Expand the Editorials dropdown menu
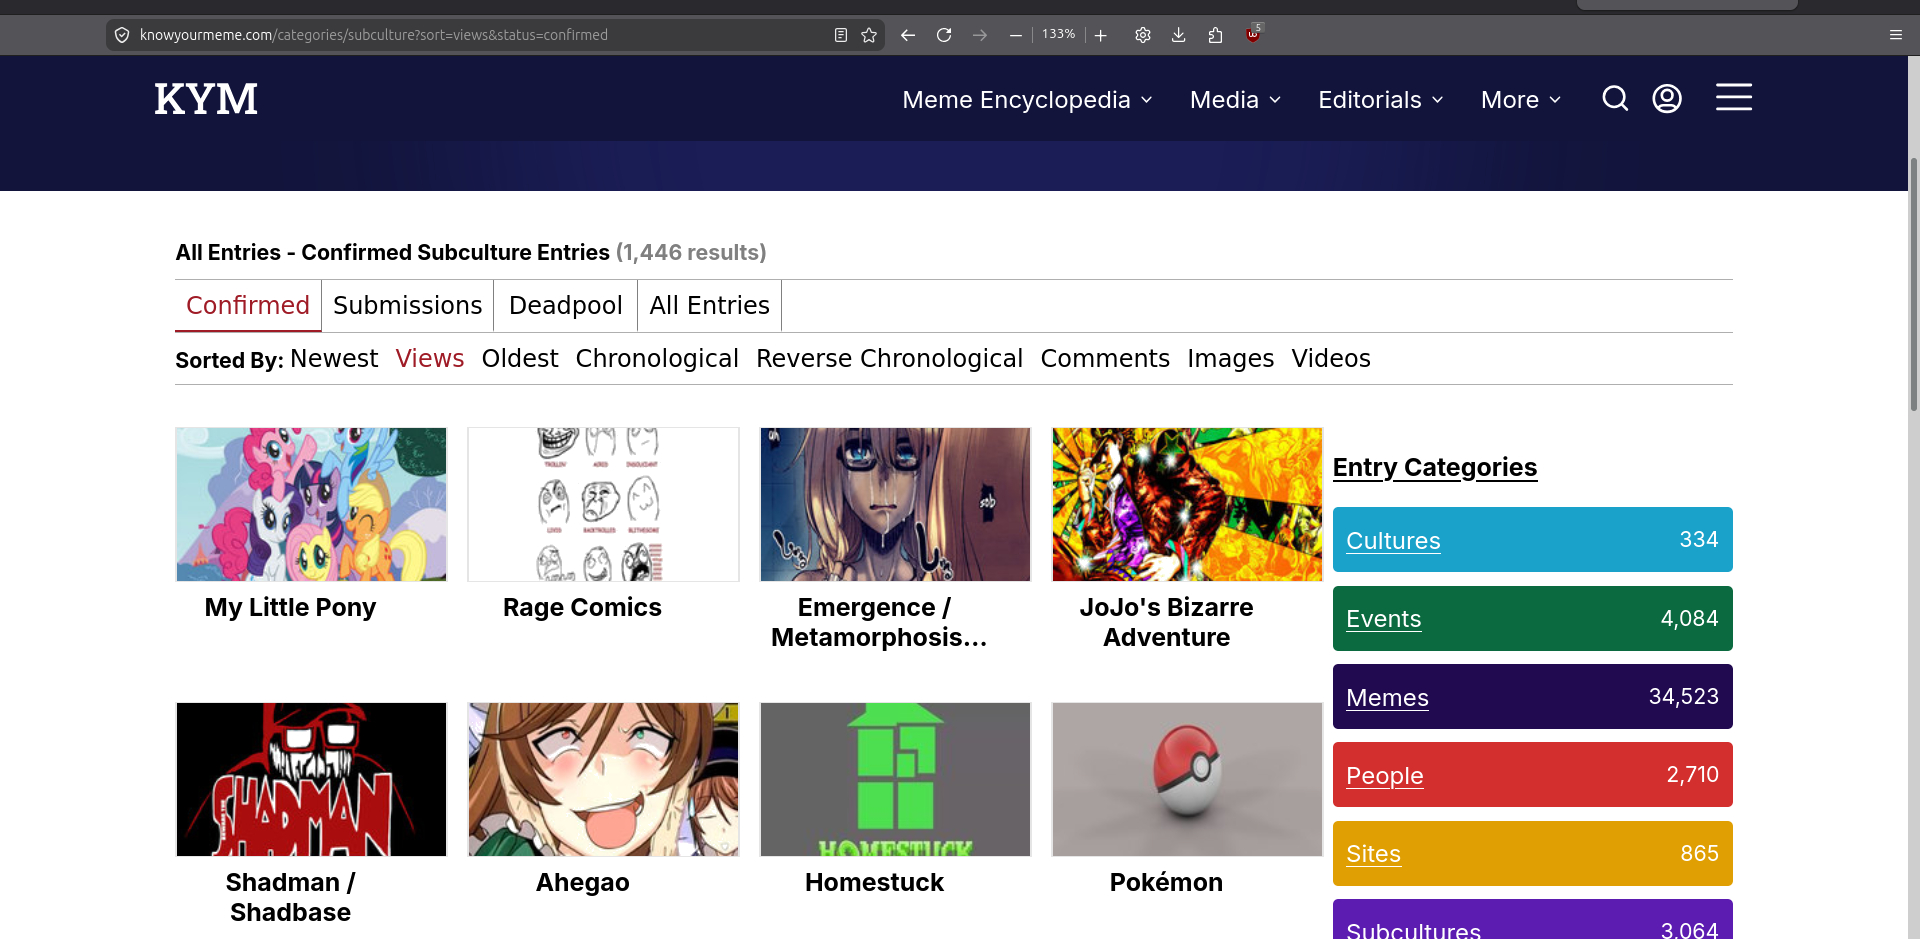Screen dimensions: 1920x939 [1381, 100]
